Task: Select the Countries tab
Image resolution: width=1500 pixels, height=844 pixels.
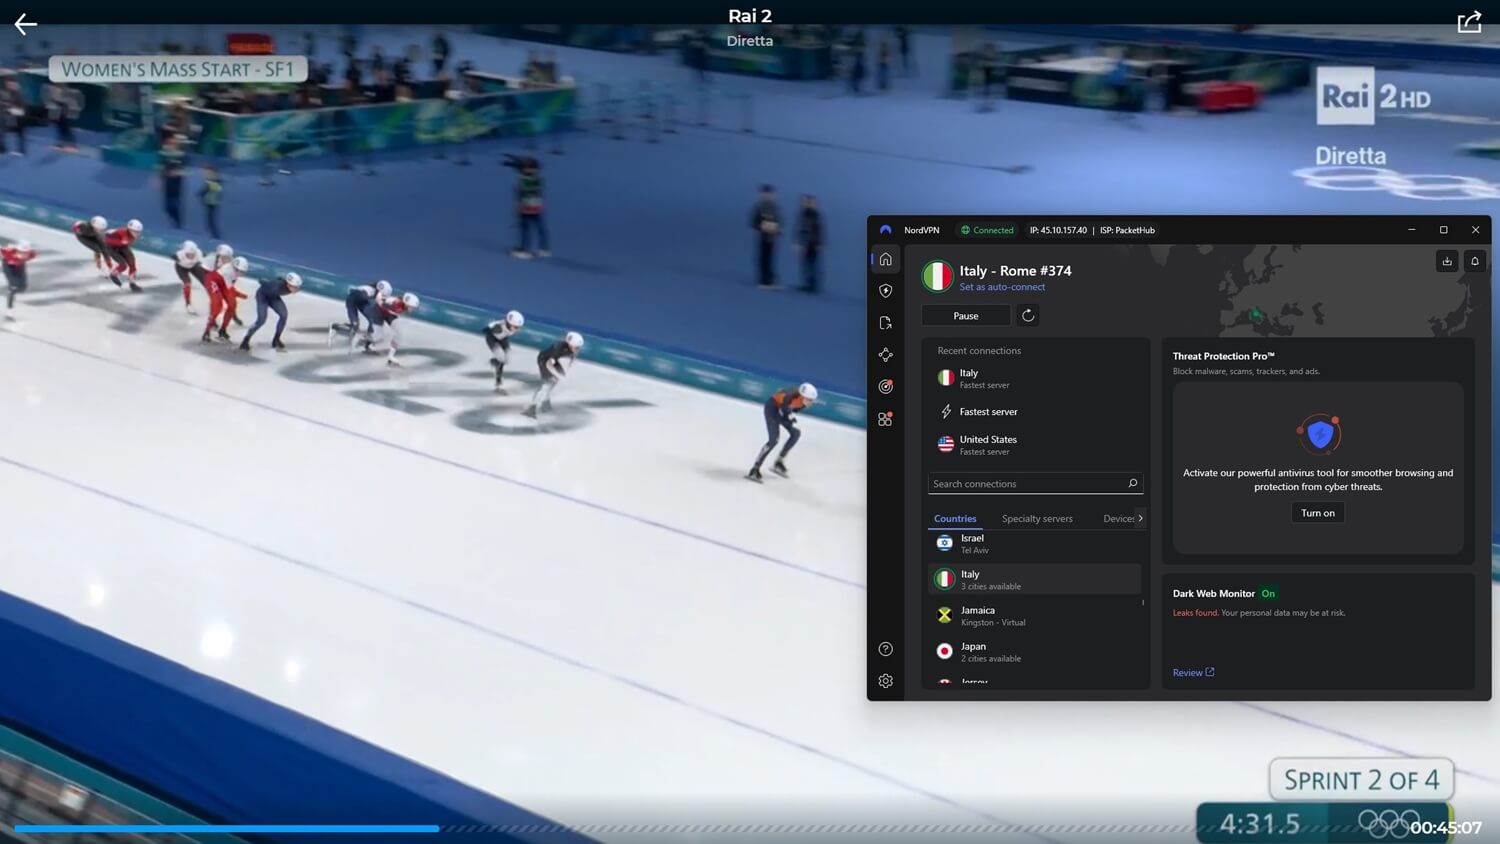Action: pyautogui.click(x=954, y=518)
